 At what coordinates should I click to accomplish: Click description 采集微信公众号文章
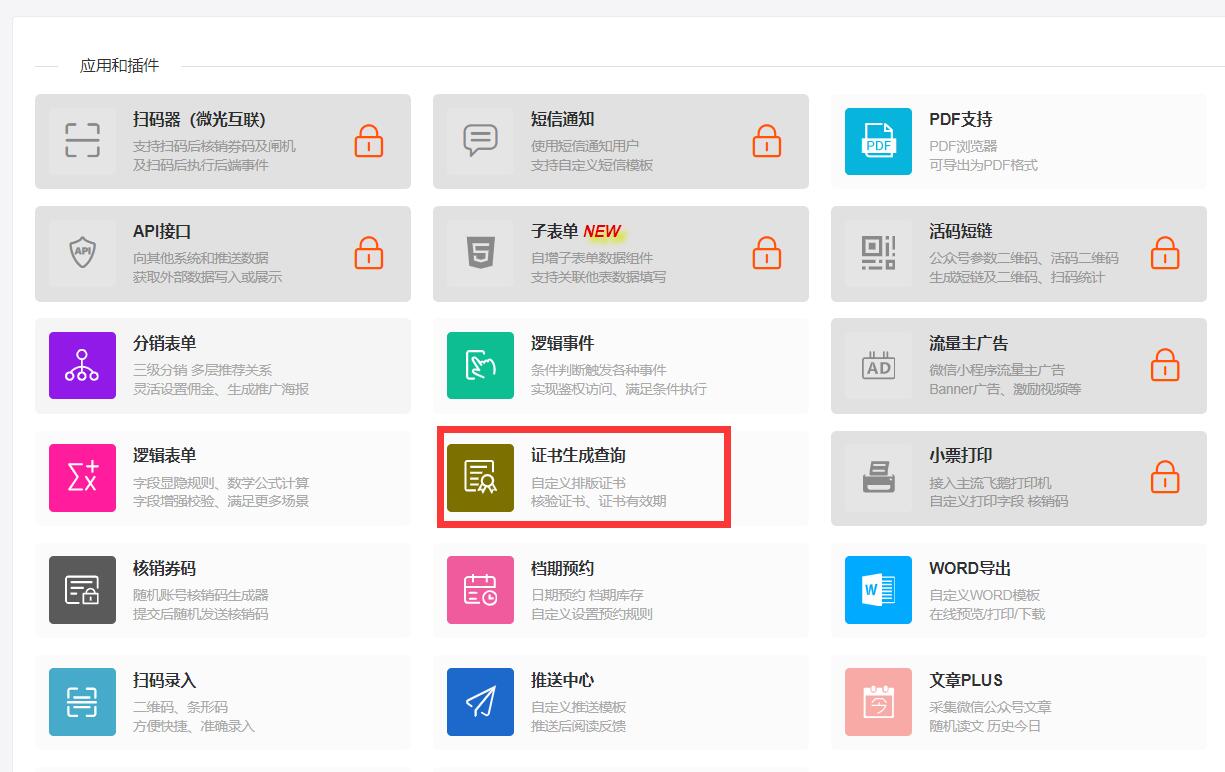point(990,707)
